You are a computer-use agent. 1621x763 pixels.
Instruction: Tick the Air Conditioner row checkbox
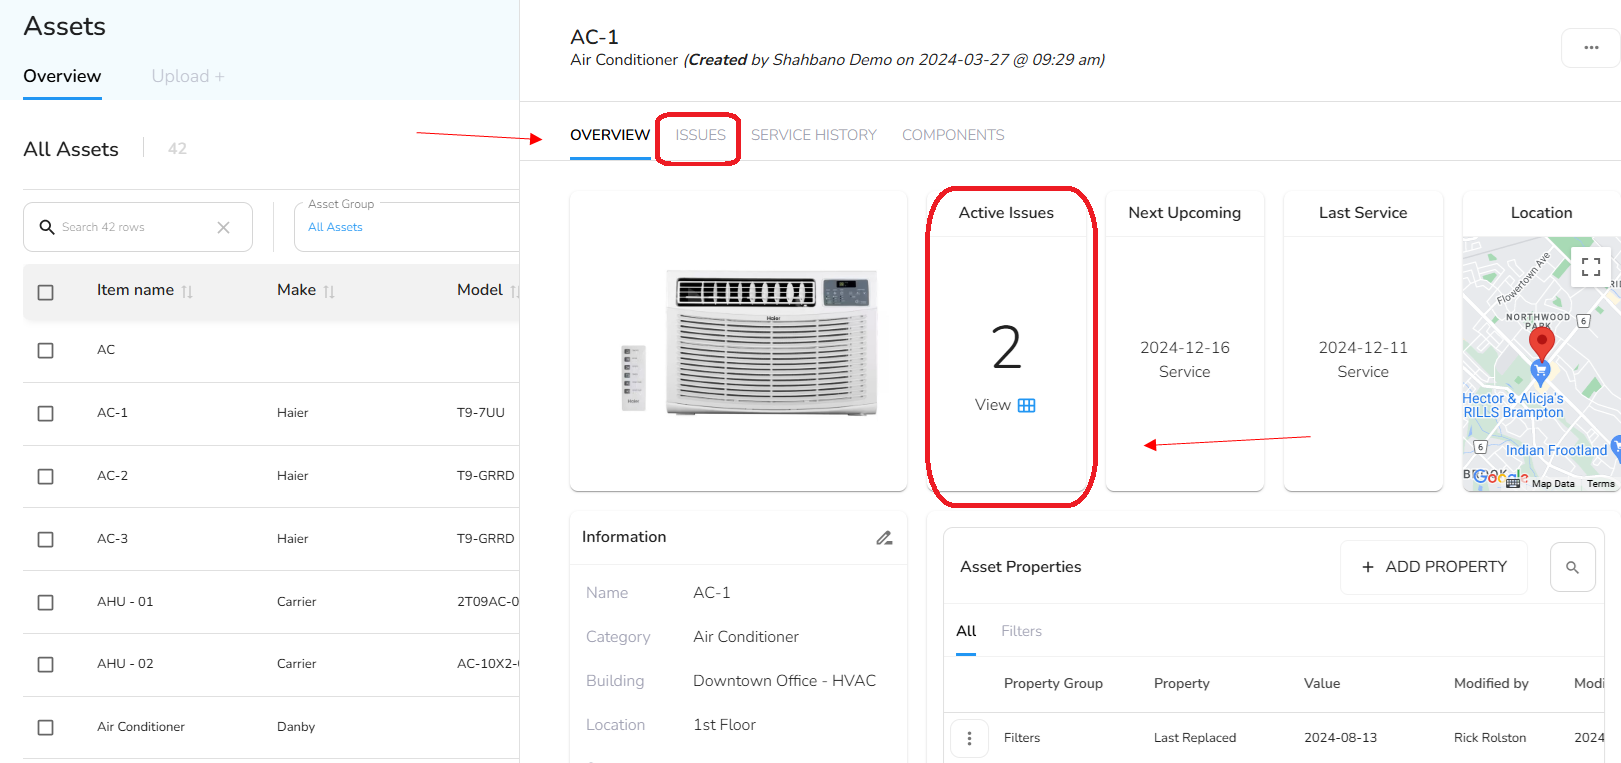[45, 727]
